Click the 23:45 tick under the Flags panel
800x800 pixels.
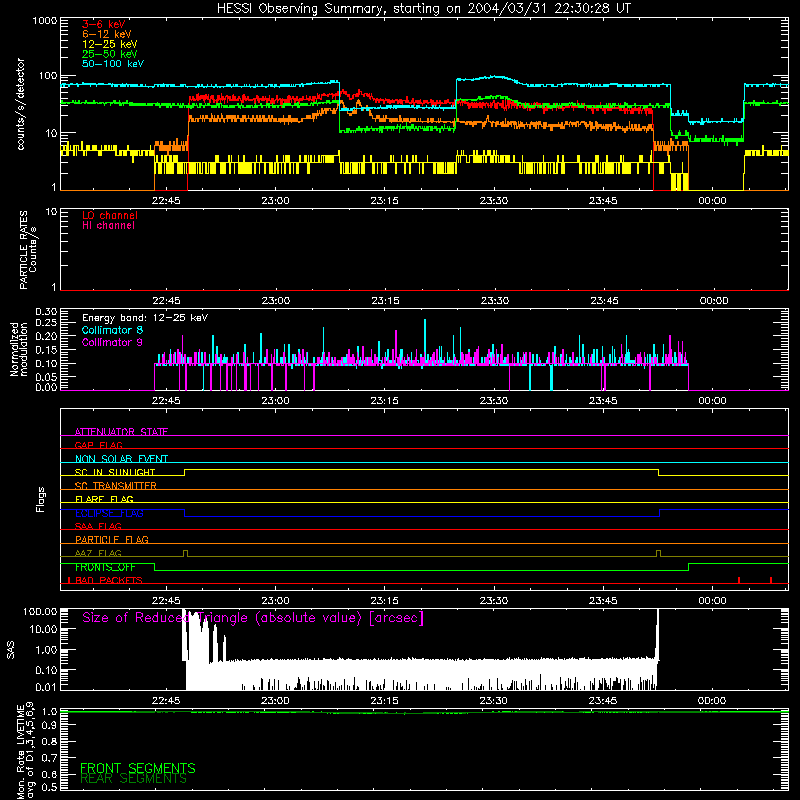(603, 601)
